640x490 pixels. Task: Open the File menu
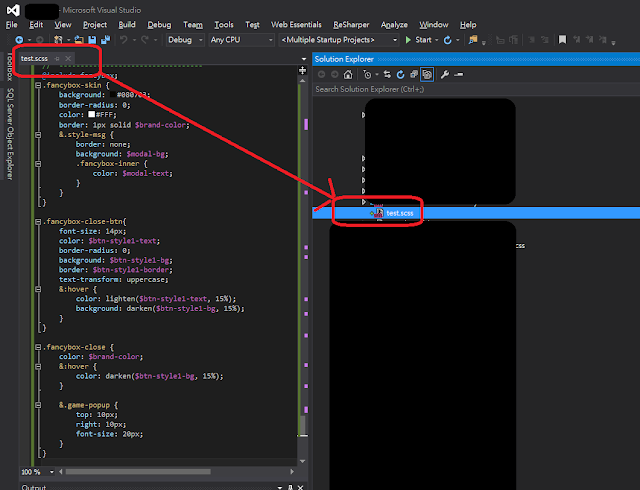point(11,25)
